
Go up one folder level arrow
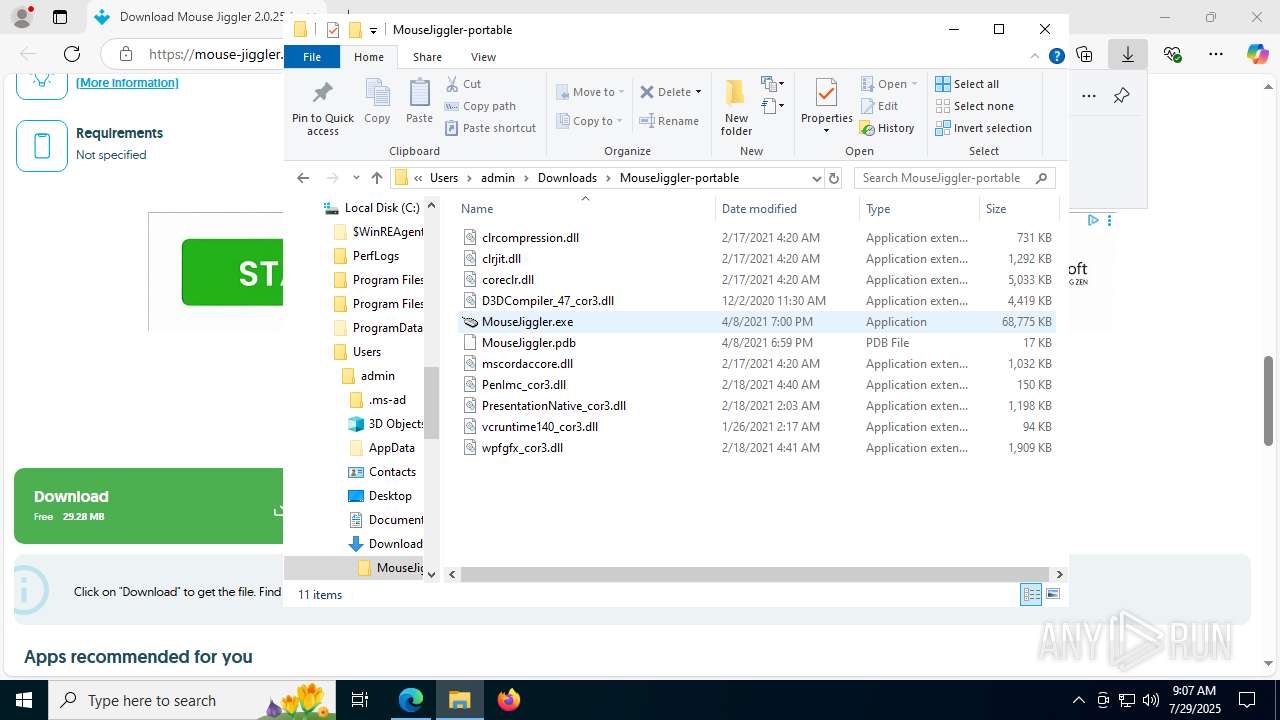point(377,178)
